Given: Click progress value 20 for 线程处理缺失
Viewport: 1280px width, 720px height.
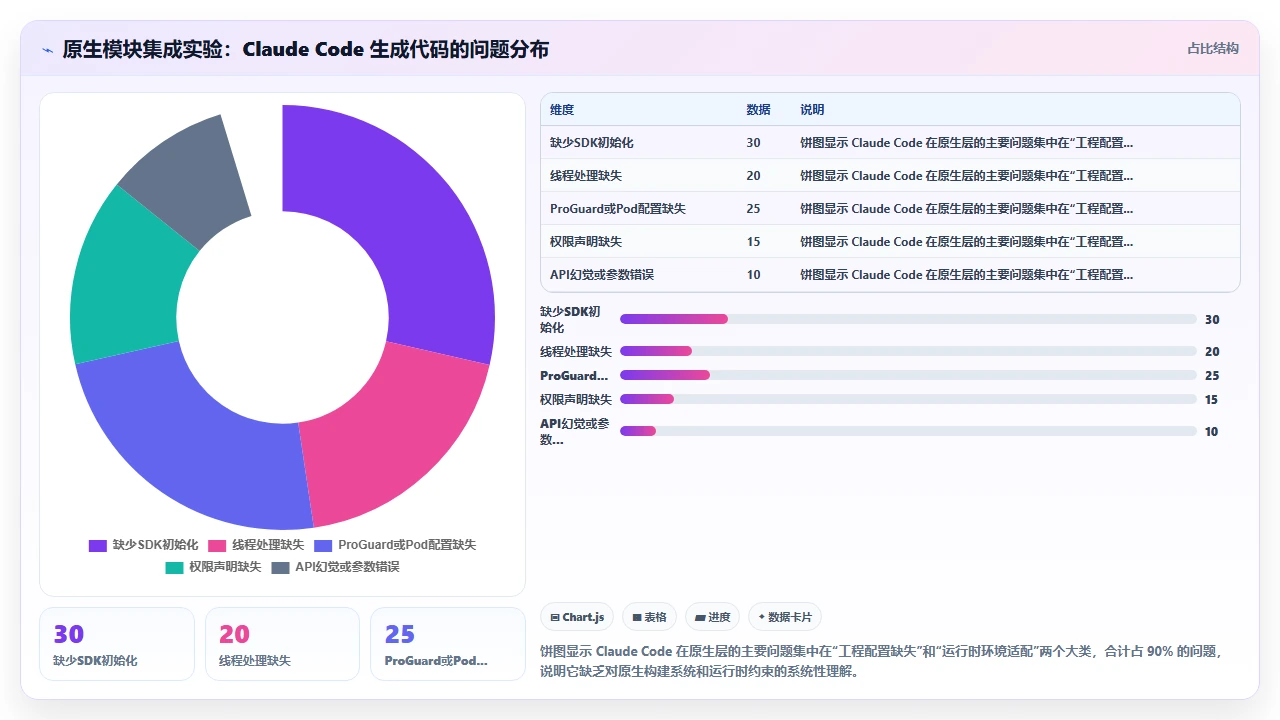Looking at the screenshot, I should [1212, 351].
